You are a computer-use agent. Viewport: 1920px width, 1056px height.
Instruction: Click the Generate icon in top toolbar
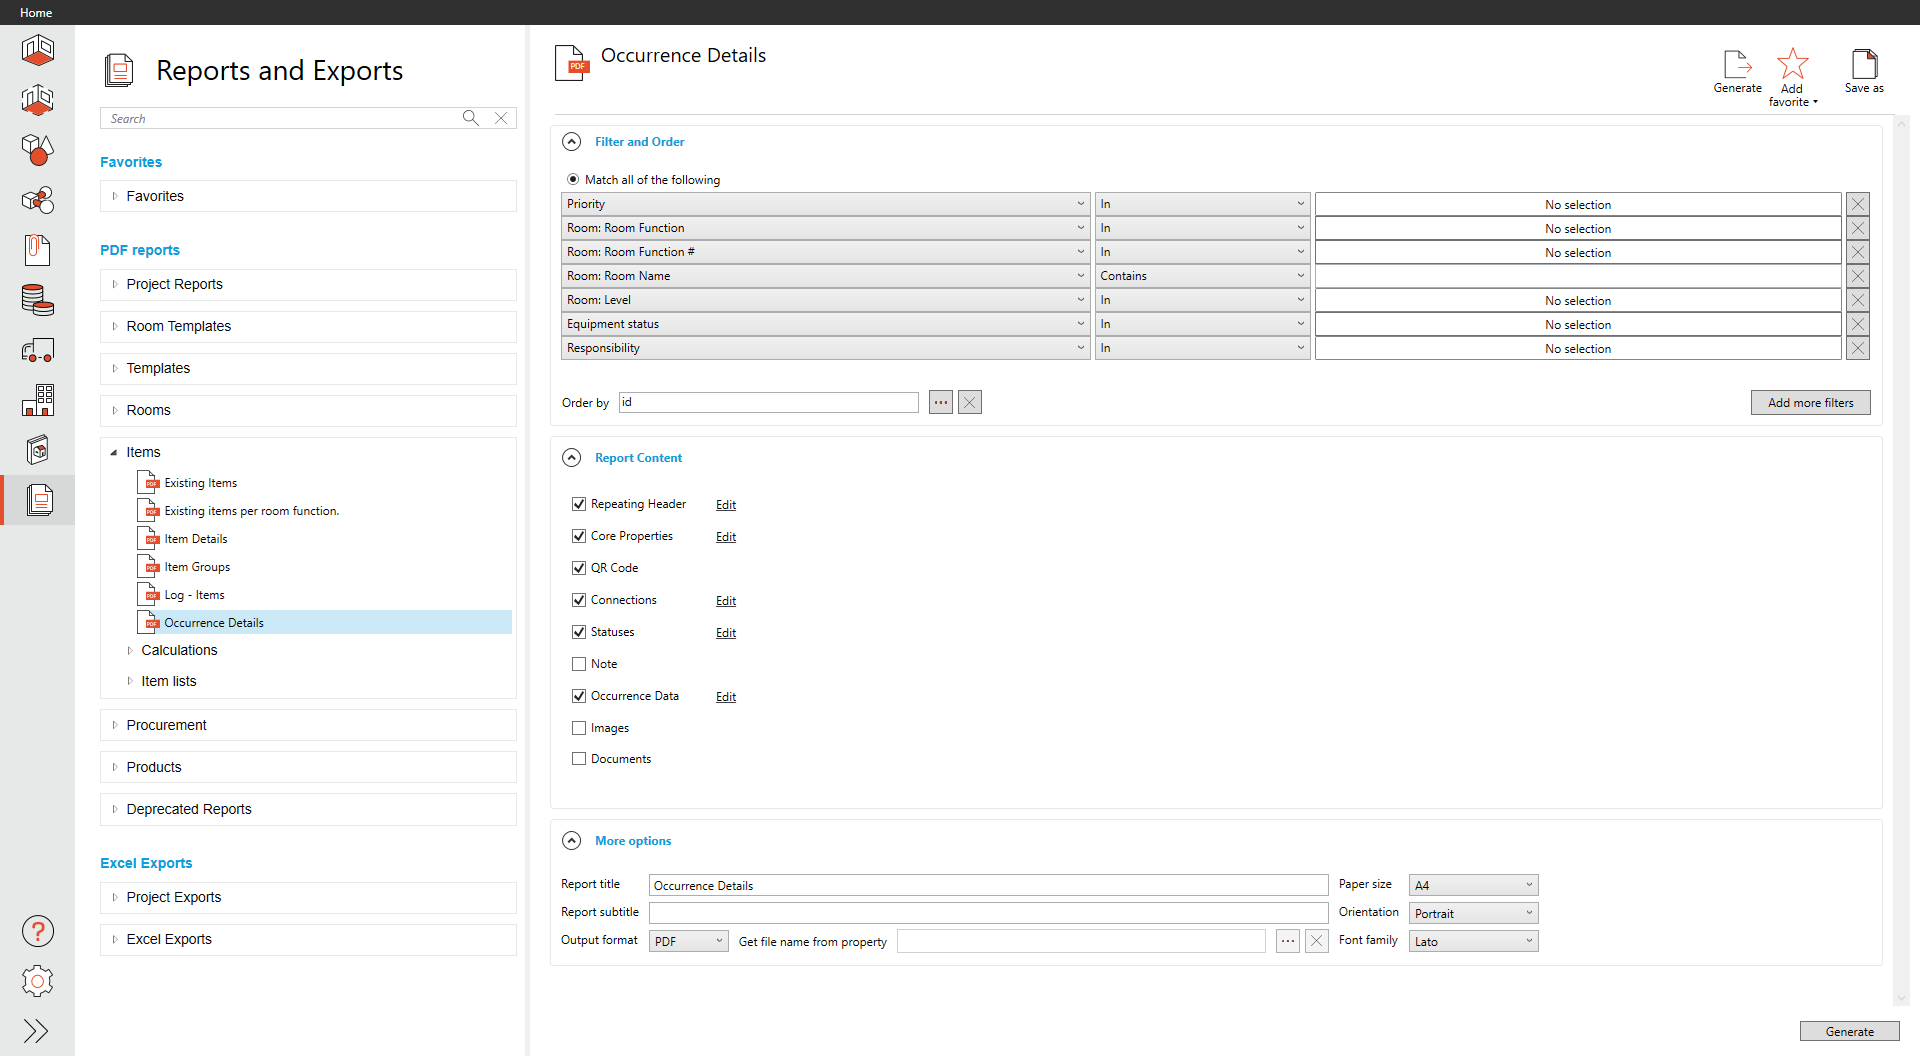(x=1737, y=65)
